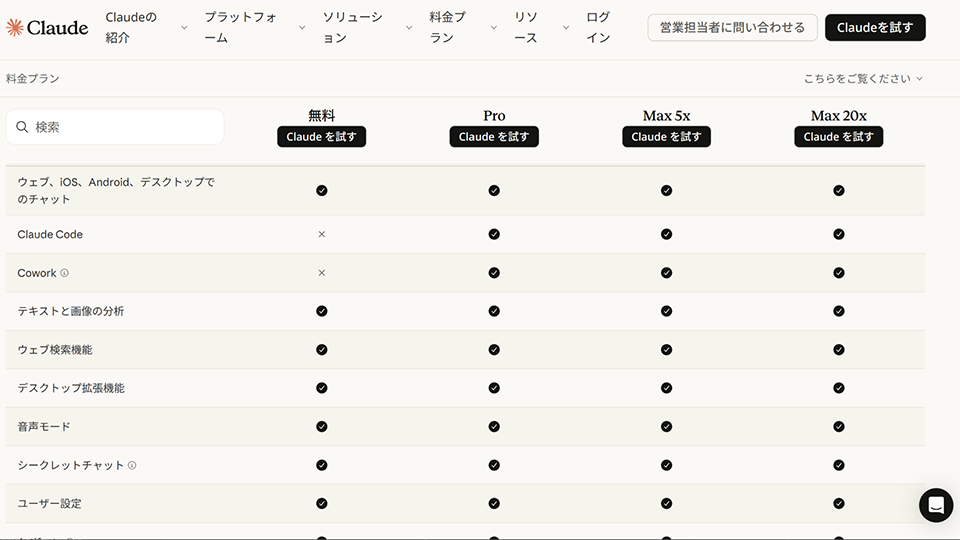Viewport: 960px width, 540px height.
Task: Click the header Claudeを試す button
Action: coord(875,28)
